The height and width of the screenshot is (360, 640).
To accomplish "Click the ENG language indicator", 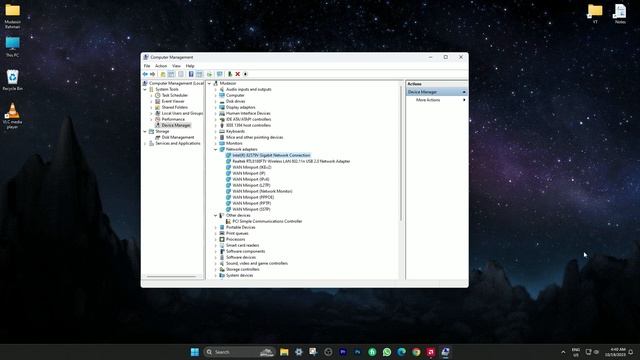I will [x=576, y=352].
